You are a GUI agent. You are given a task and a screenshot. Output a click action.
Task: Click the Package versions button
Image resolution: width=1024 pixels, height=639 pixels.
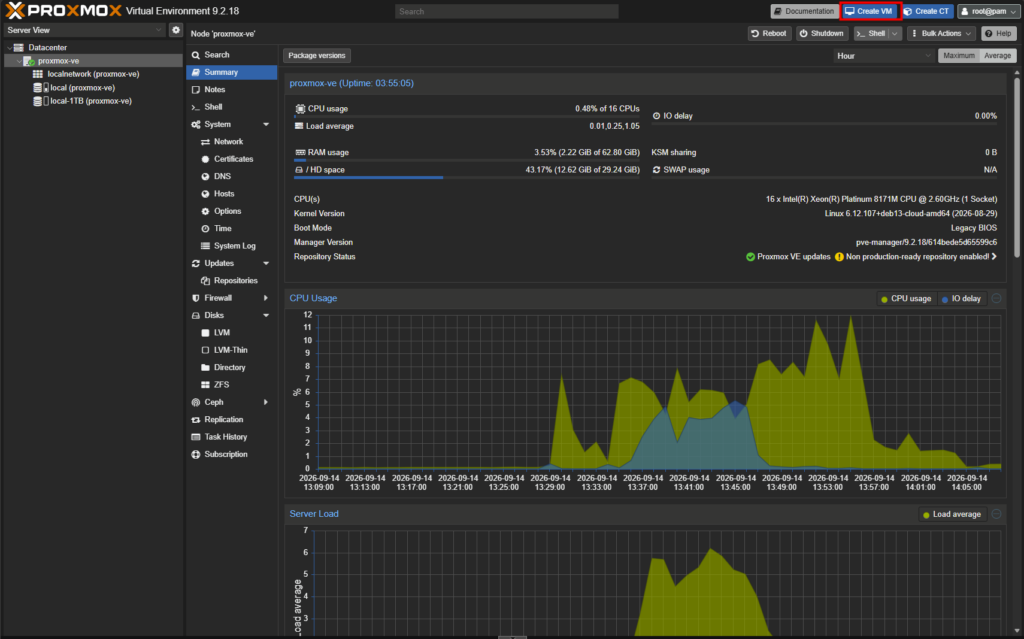click(317, 56)
